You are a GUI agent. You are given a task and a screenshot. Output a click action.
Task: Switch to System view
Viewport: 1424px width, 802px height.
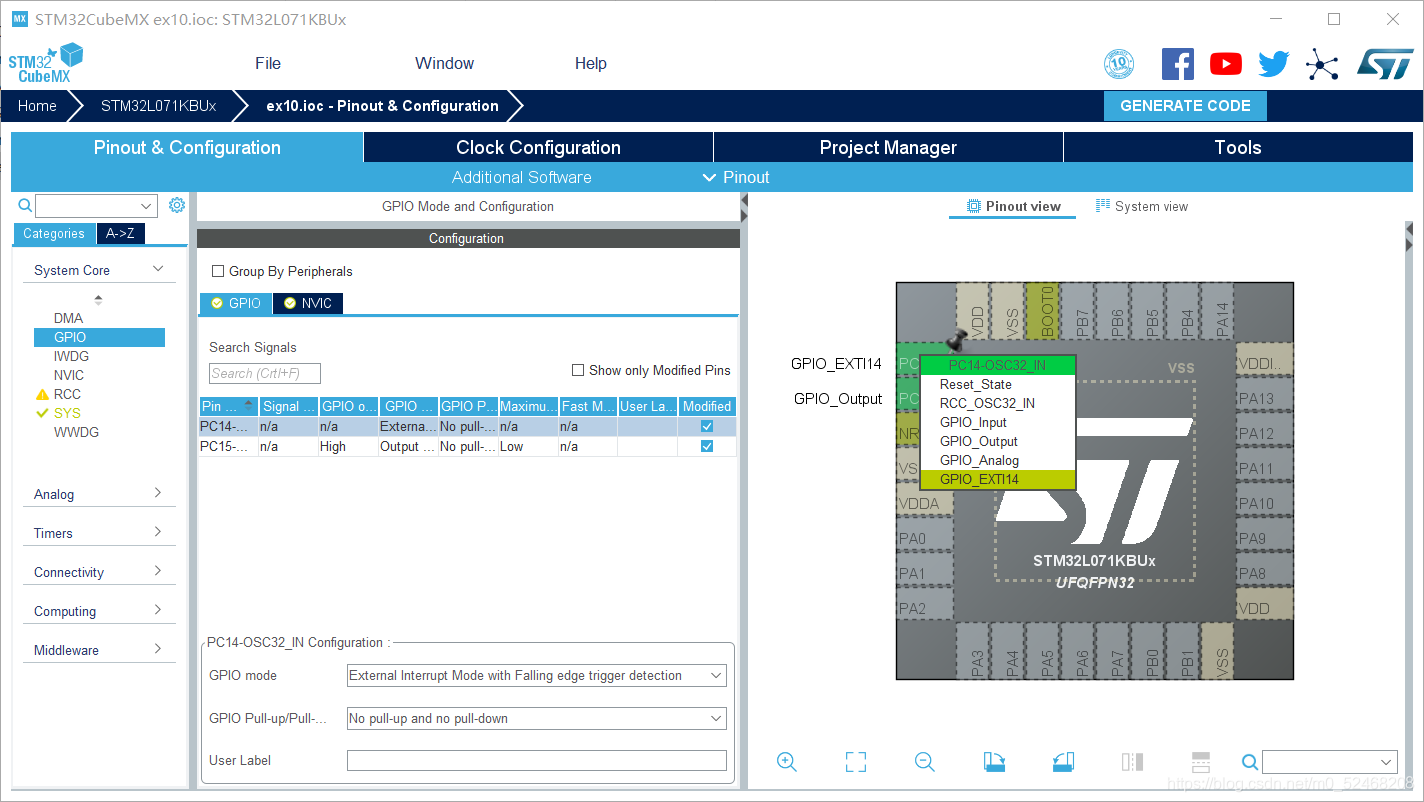[x=1142, y=206]
